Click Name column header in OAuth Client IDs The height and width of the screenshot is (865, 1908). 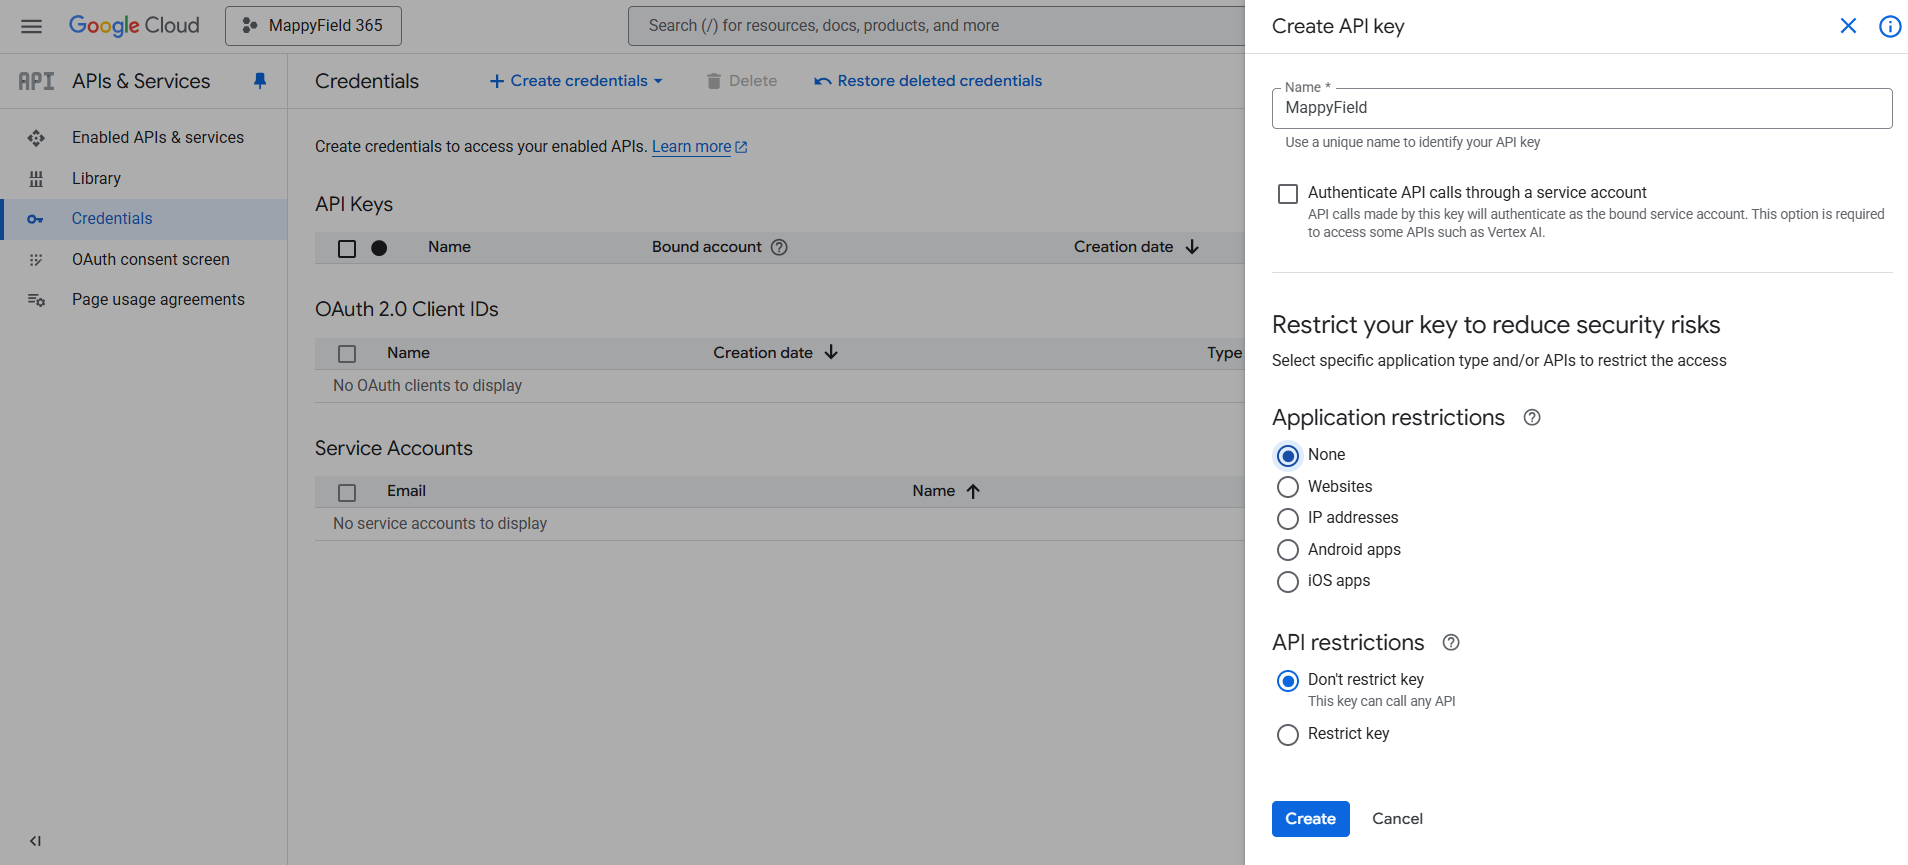(408, 353)
